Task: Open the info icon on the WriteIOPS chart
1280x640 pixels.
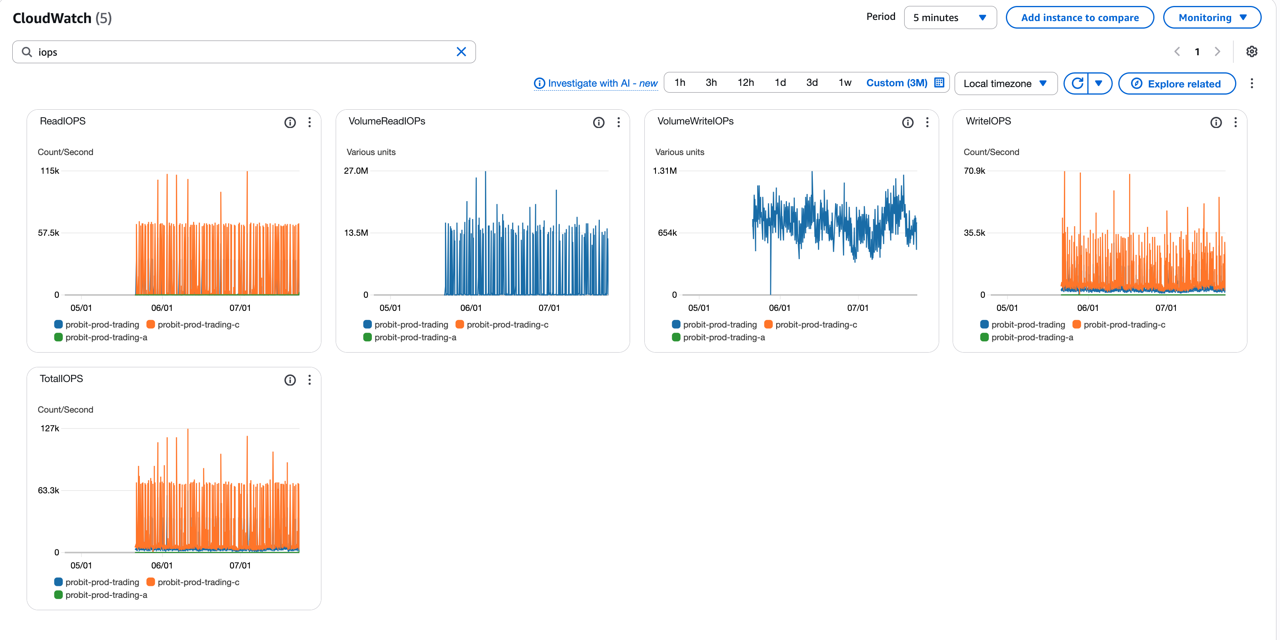Action: [1215, 121]
